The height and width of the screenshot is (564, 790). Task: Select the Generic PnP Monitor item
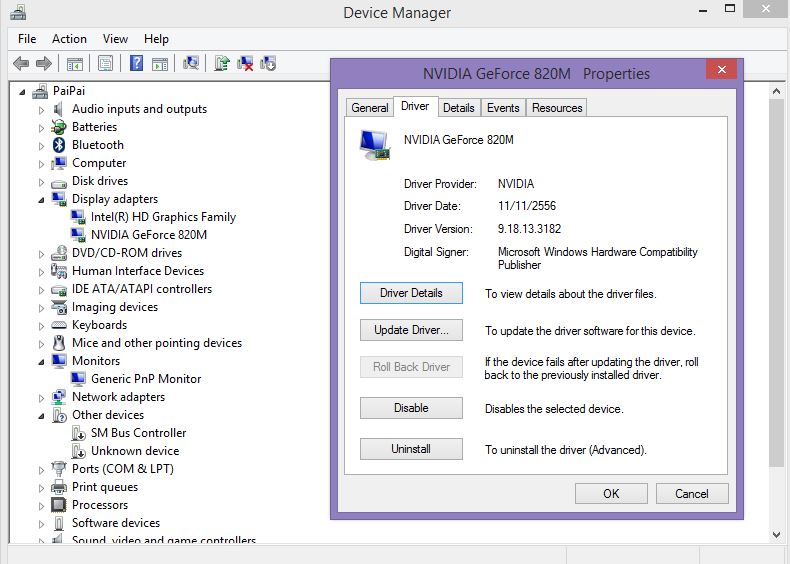coord(146,379)
